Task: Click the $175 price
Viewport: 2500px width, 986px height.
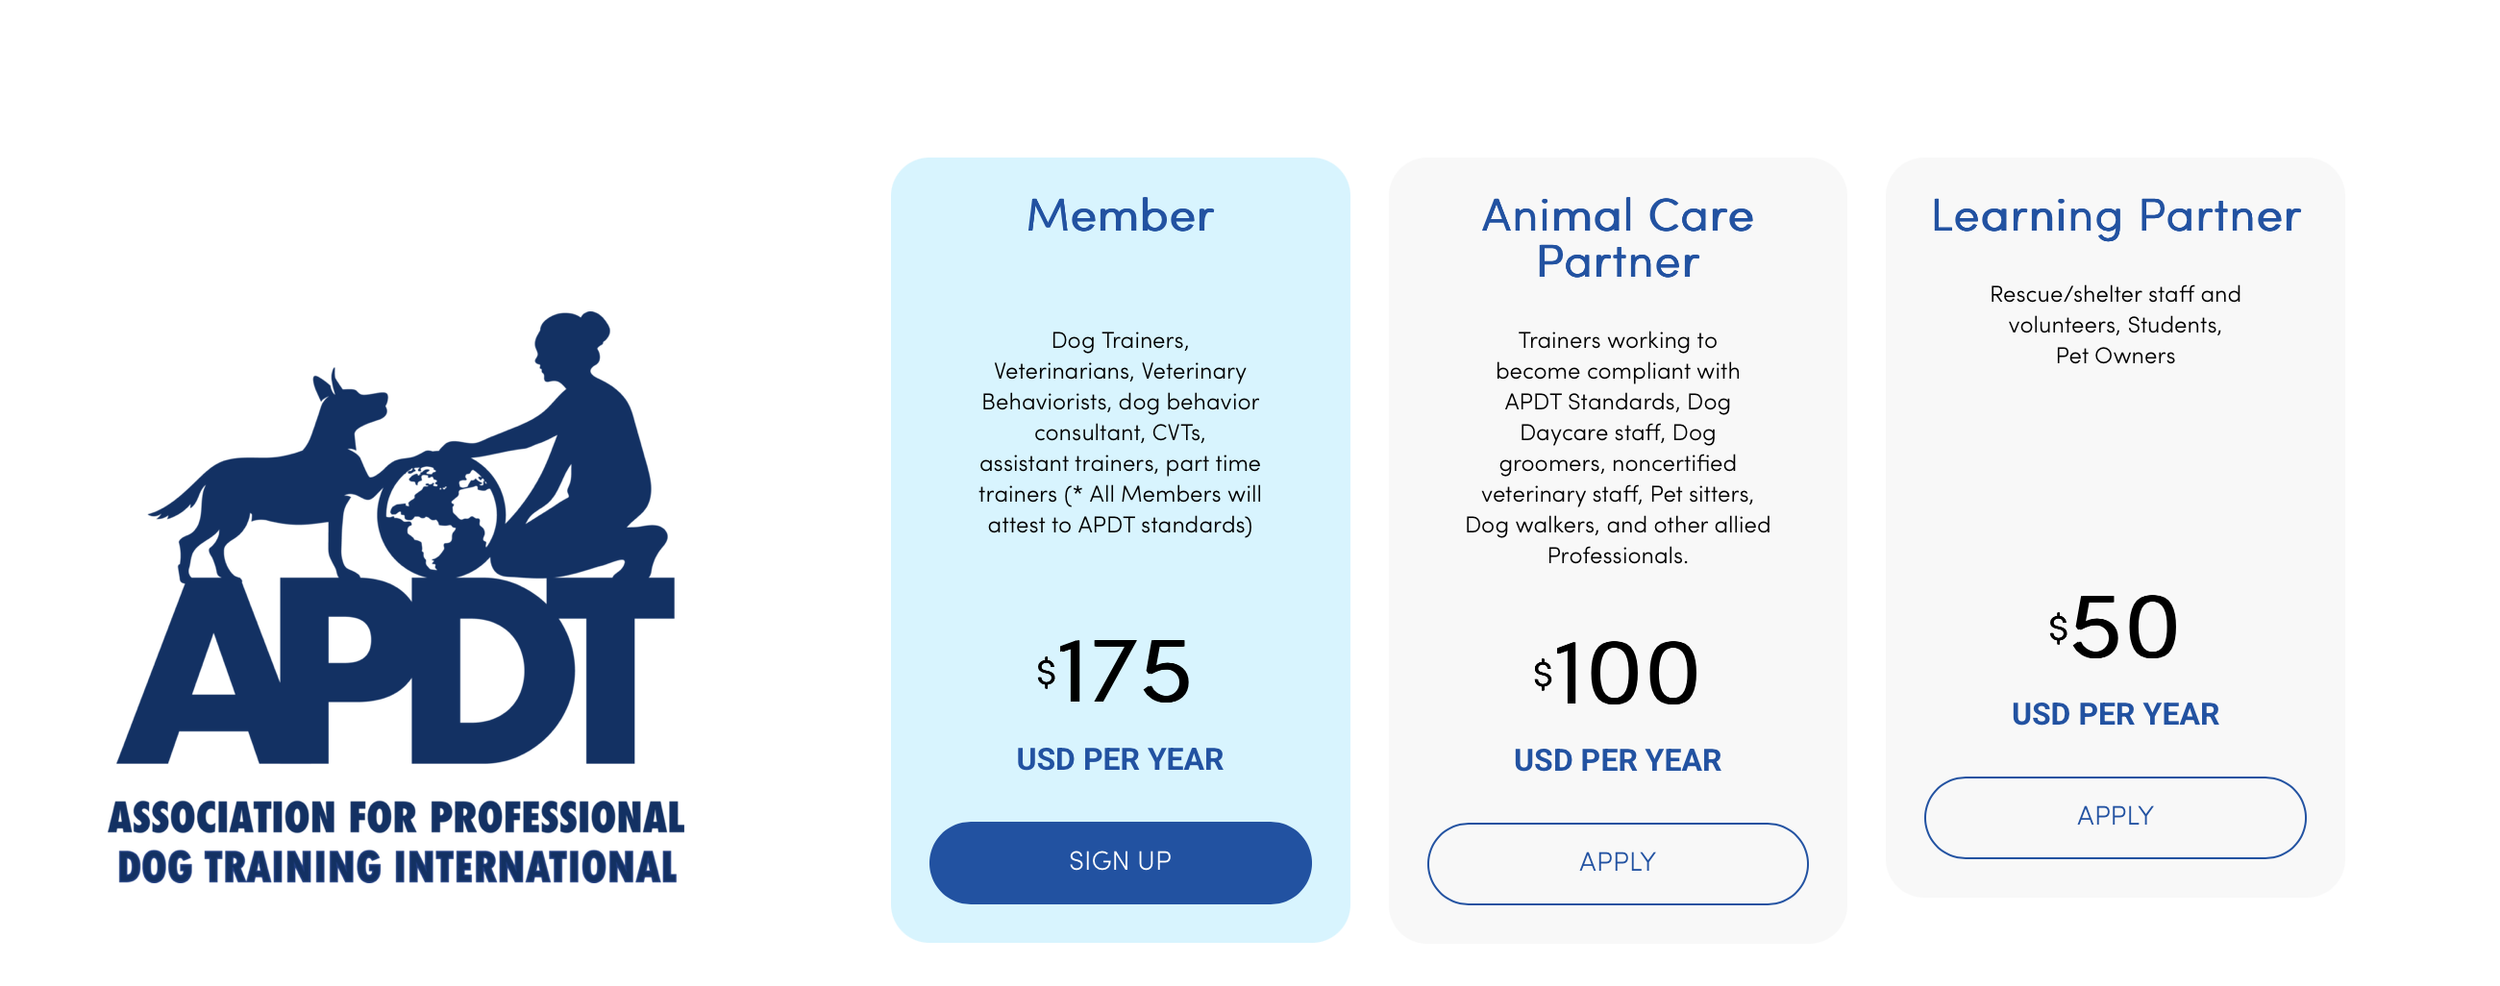Action: [x=1114, y=672]
